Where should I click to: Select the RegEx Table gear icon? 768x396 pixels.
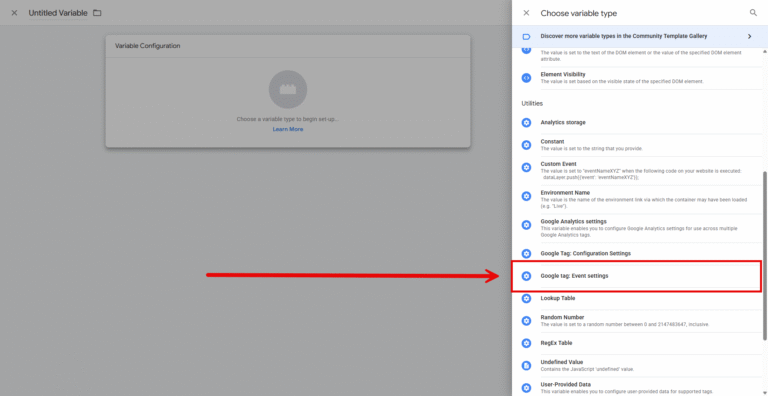coord(526,343)
